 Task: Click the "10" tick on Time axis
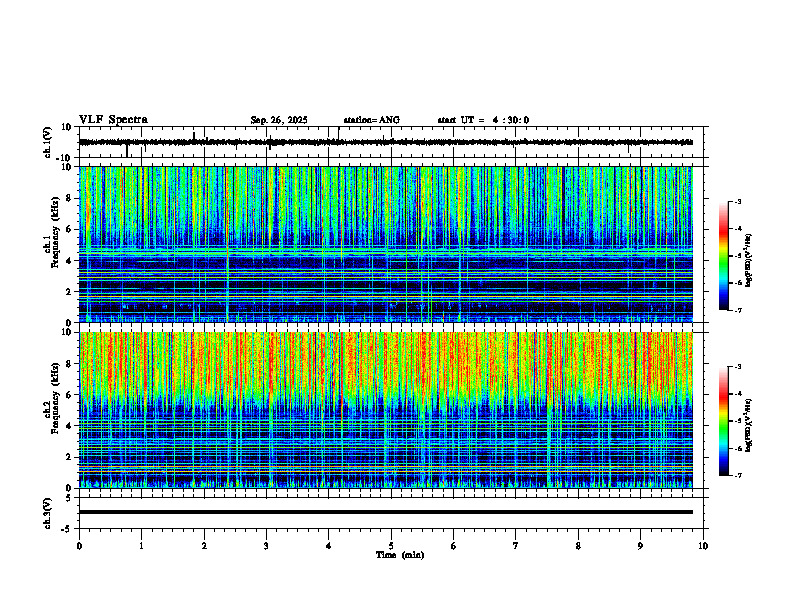pyautogui.click(x=703, y=546)
